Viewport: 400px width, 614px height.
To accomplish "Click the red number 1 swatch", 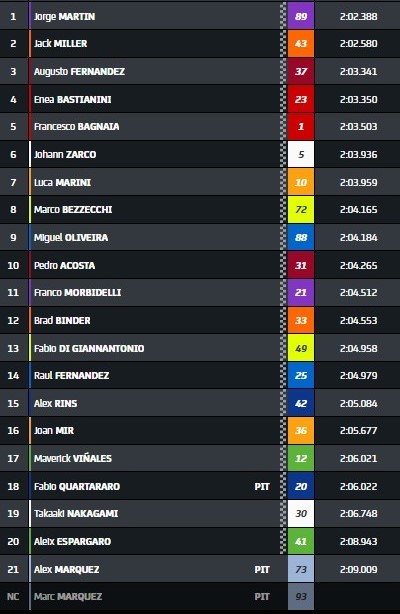I will pyautogui.click(x=300, y=126).
